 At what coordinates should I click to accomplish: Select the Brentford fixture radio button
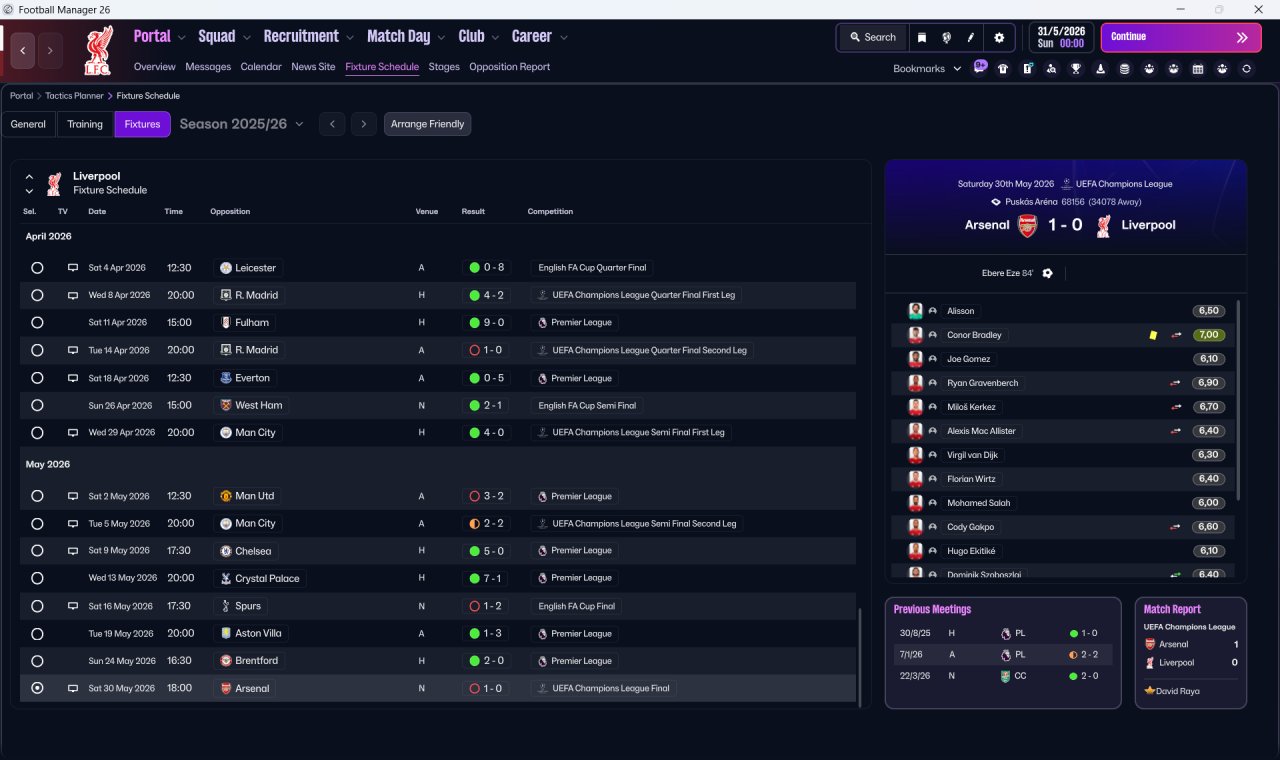tap(37, 661)
